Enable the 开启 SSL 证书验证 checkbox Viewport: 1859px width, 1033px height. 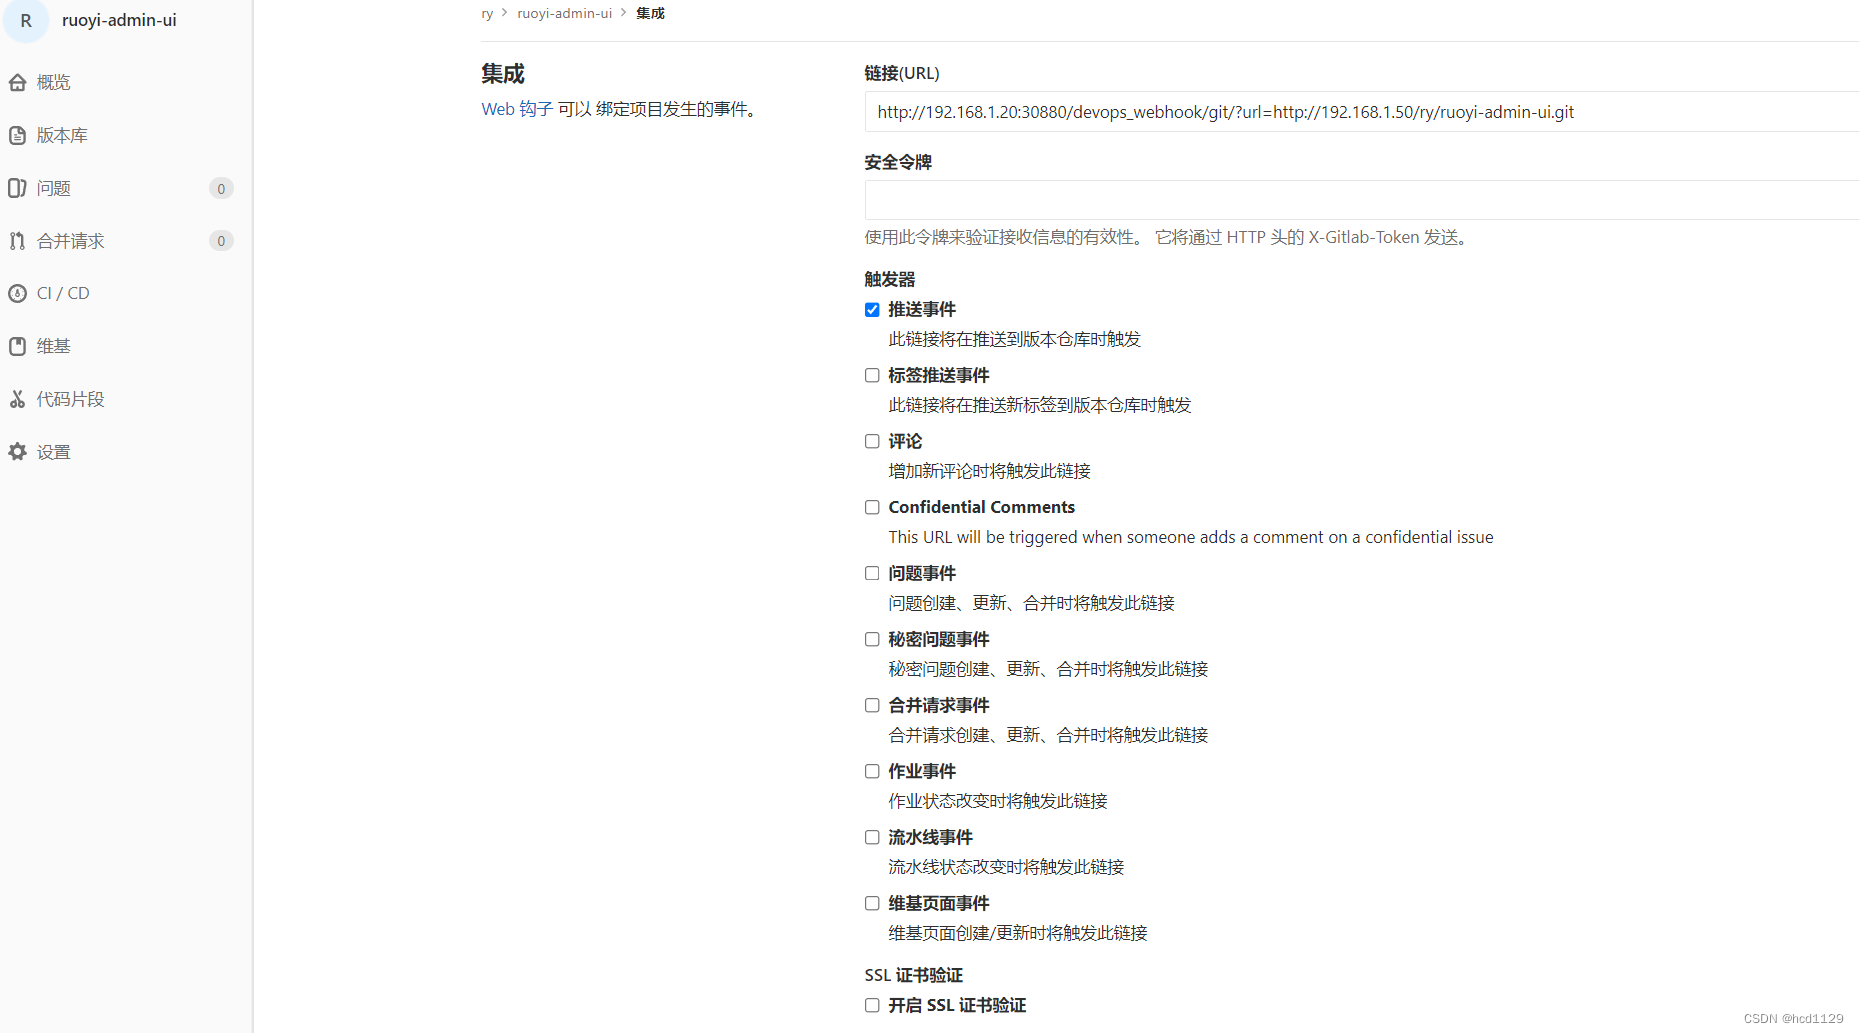(x=872, y=1006)
